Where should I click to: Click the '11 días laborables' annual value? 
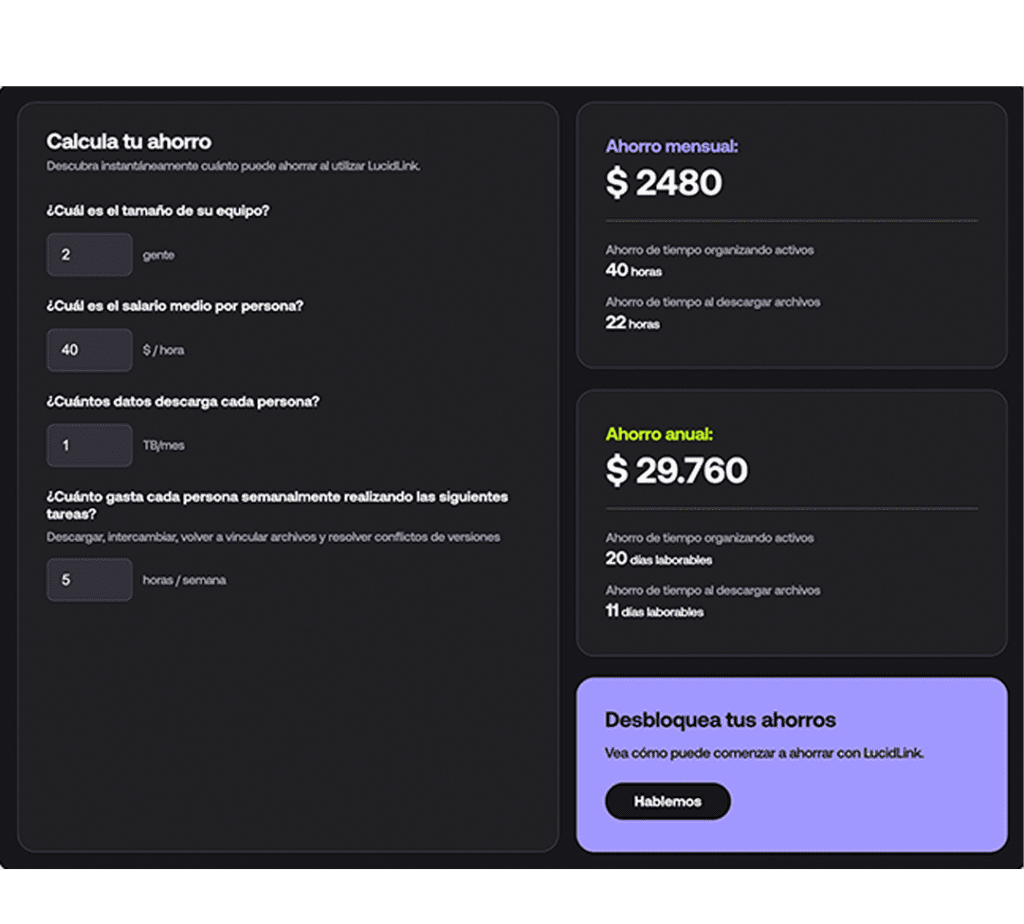pos(654,611)
